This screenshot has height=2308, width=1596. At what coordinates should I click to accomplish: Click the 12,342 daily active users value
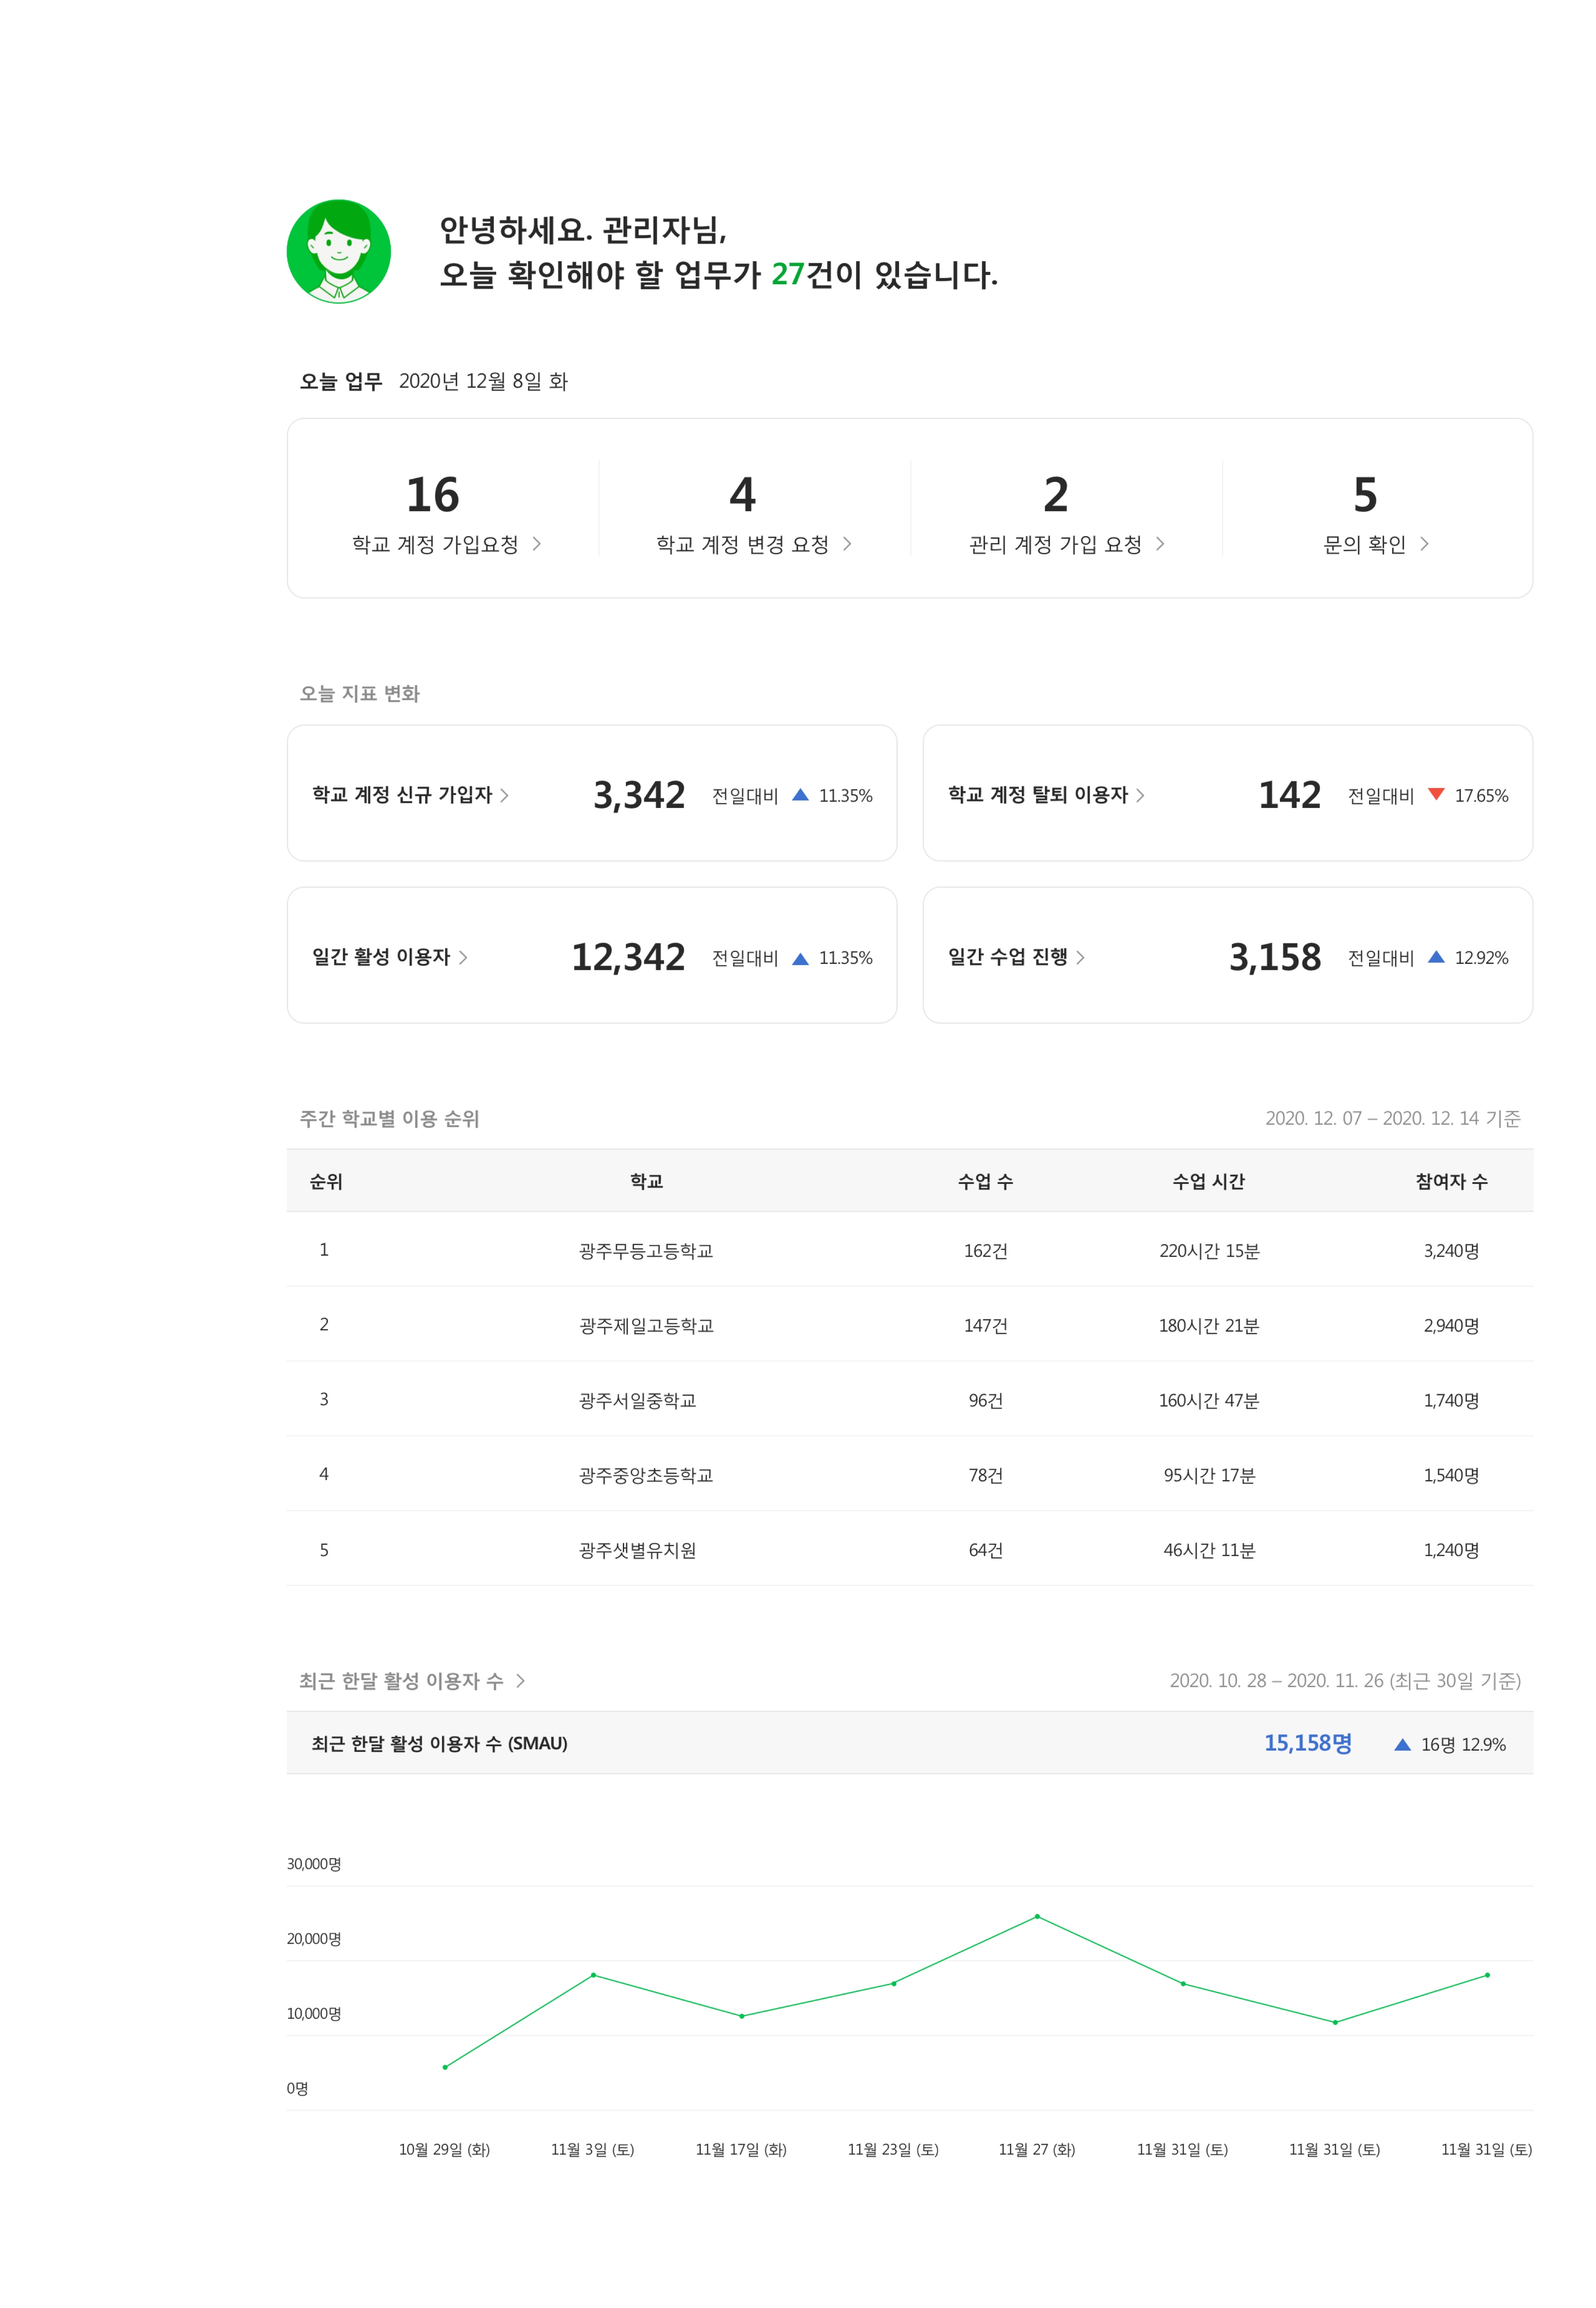[x=628, y=957]
